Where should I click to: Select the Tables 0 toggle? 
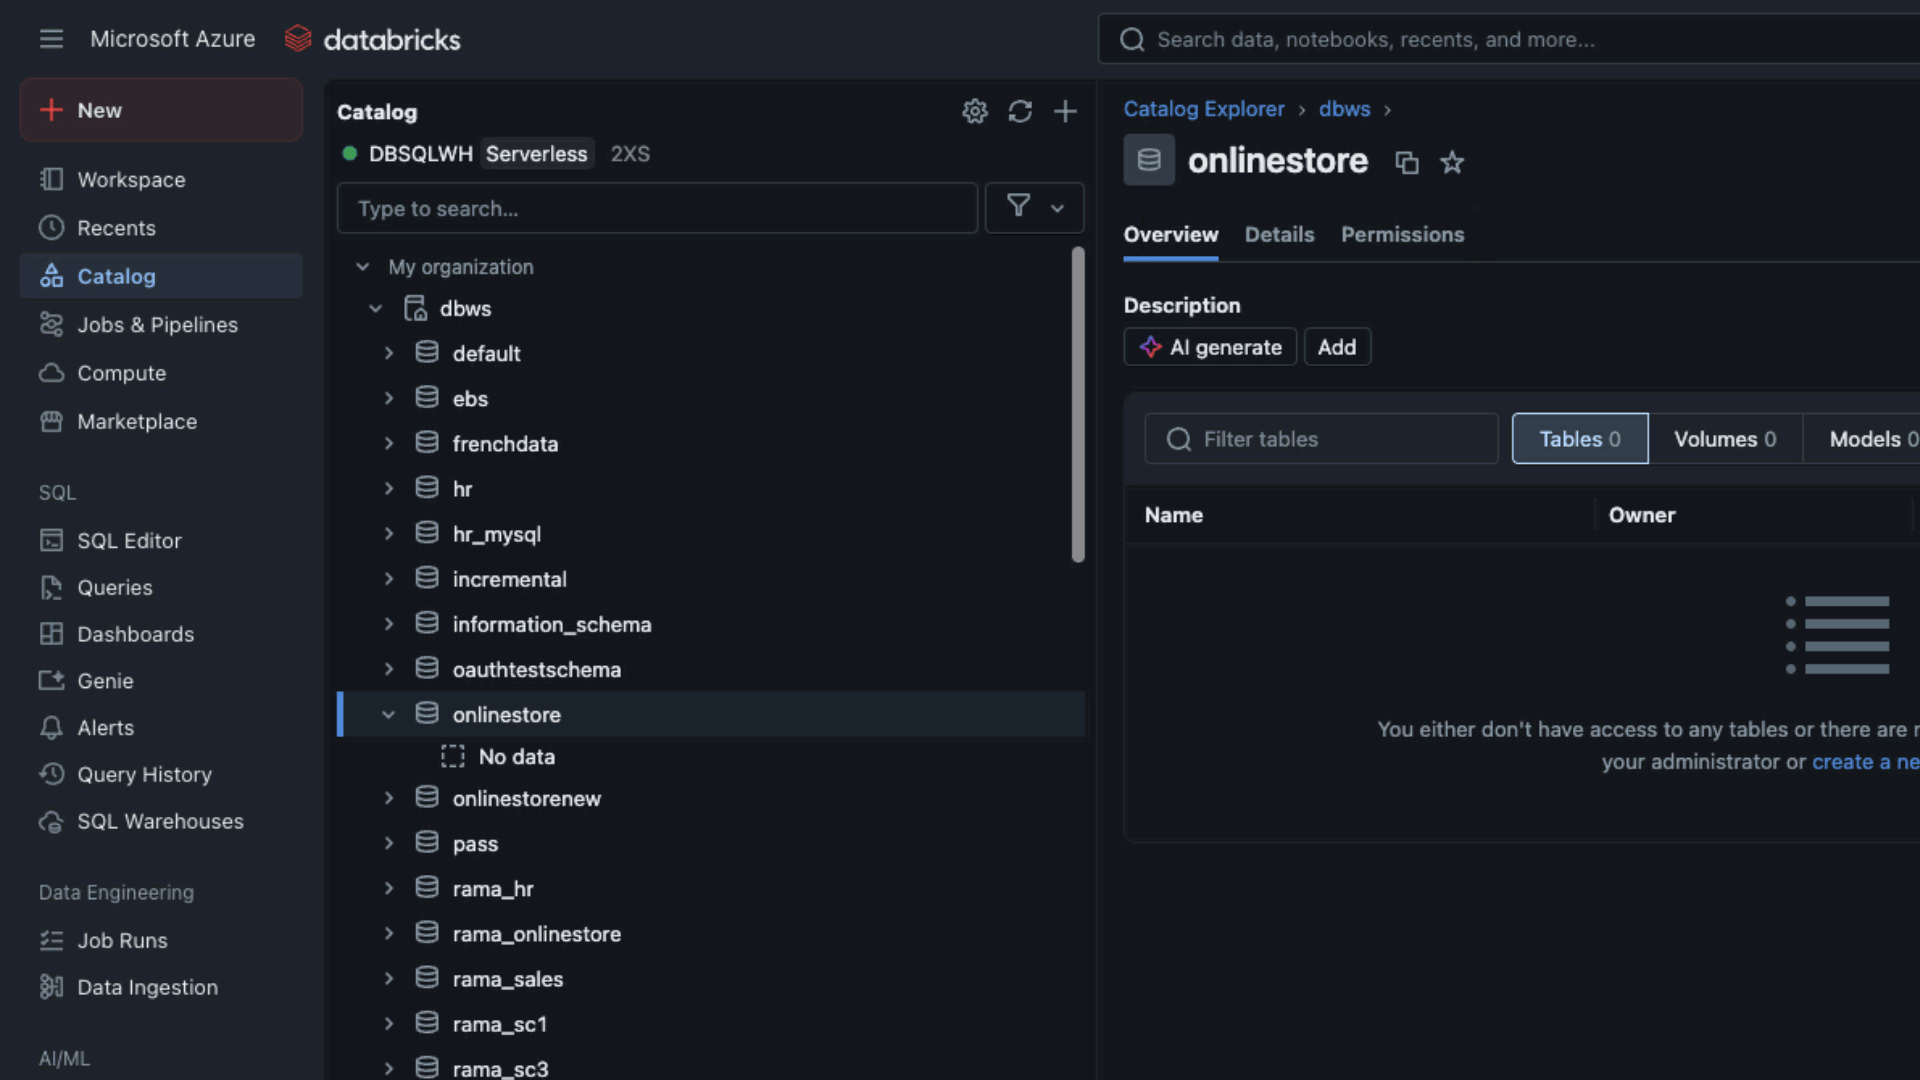1579,439
